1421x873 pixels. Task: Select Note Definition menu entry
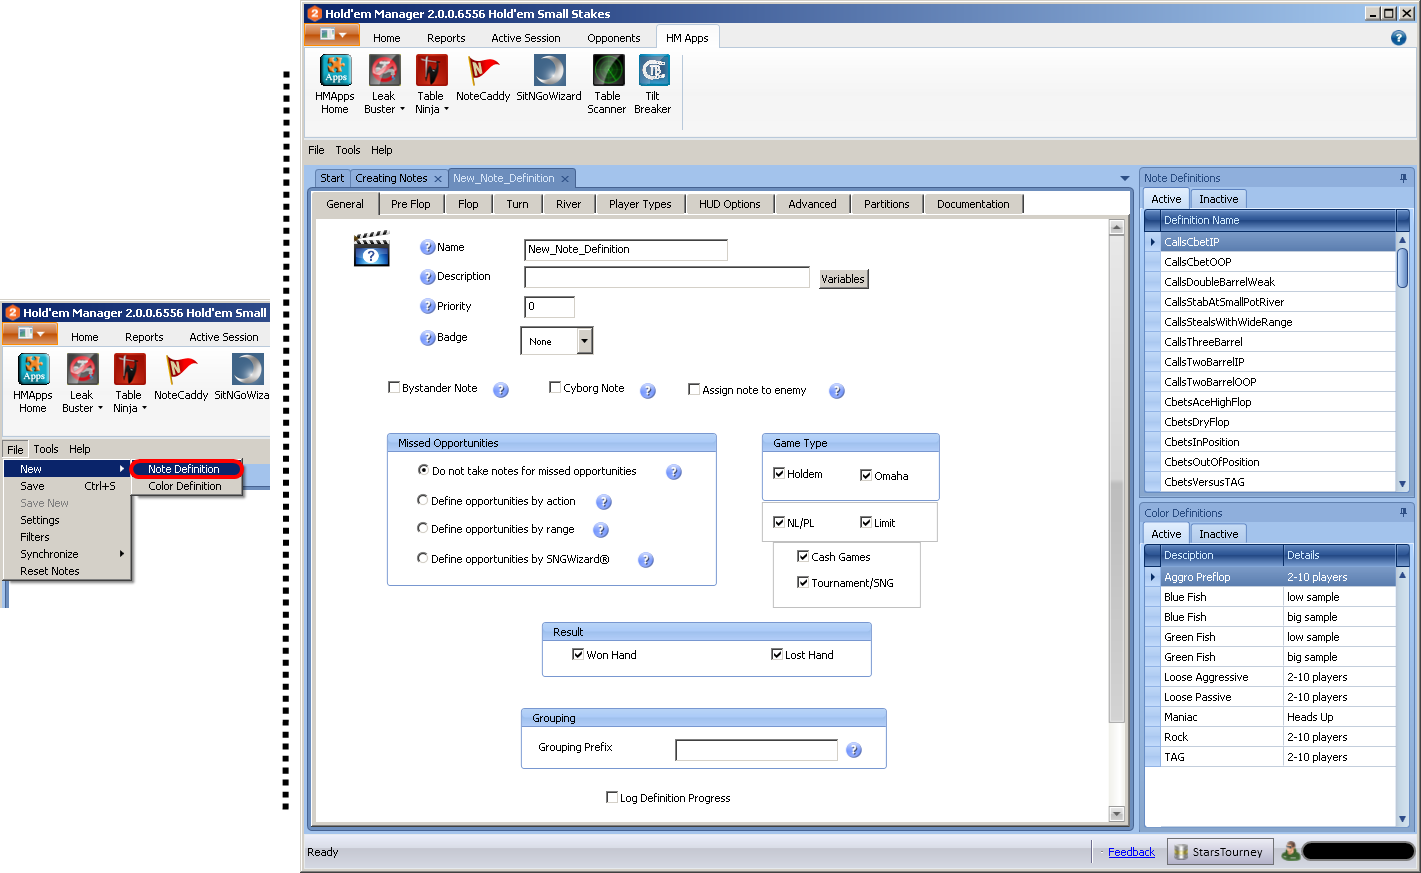(x=186, y=469)
